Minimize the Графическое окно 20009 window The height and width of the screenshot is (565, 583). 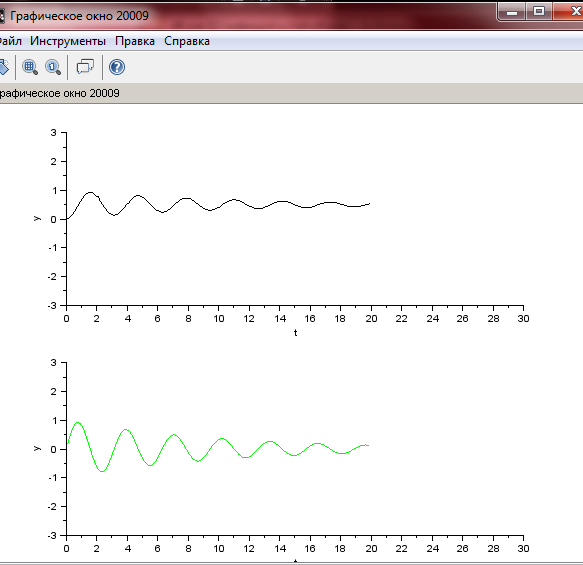[512, 12]
